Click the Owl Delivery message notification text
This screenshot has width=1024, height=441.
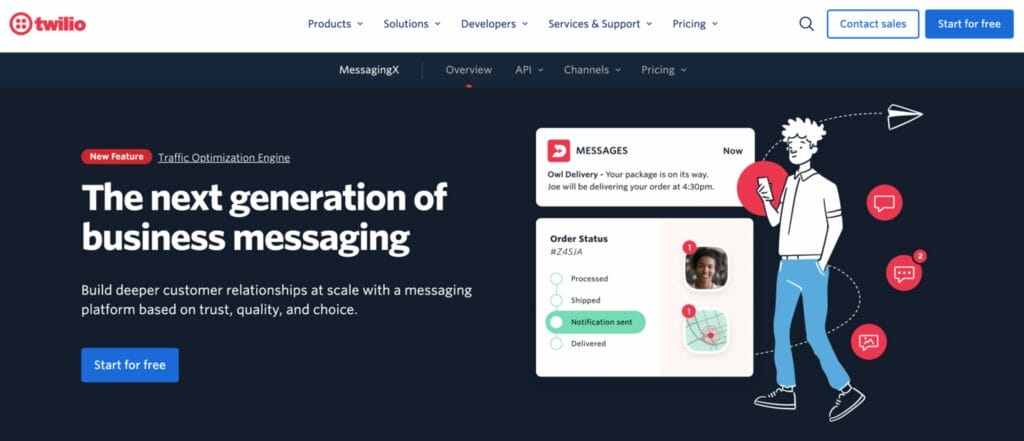(630, 180)
